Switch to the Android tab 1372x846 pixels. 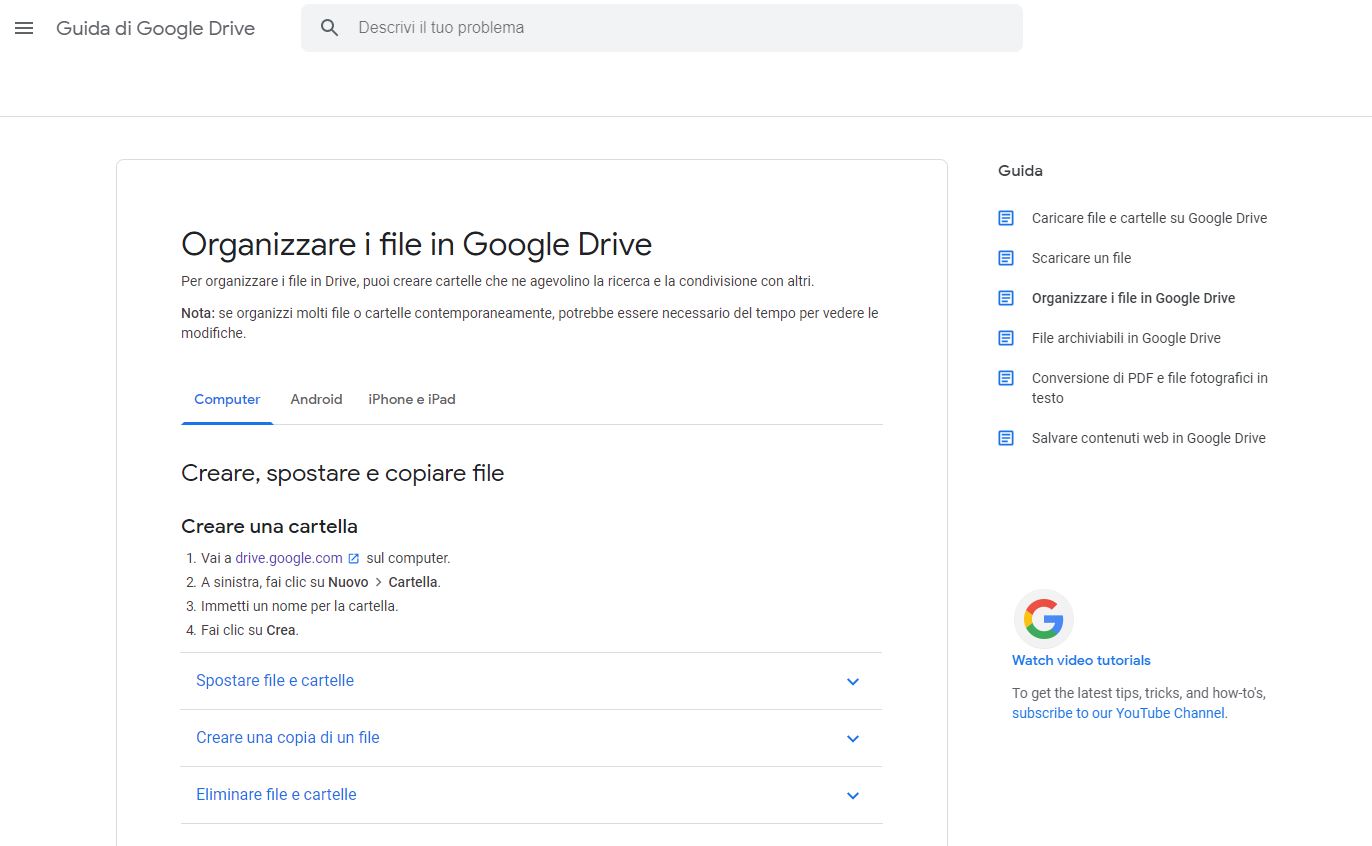click(x=316, y=400)
